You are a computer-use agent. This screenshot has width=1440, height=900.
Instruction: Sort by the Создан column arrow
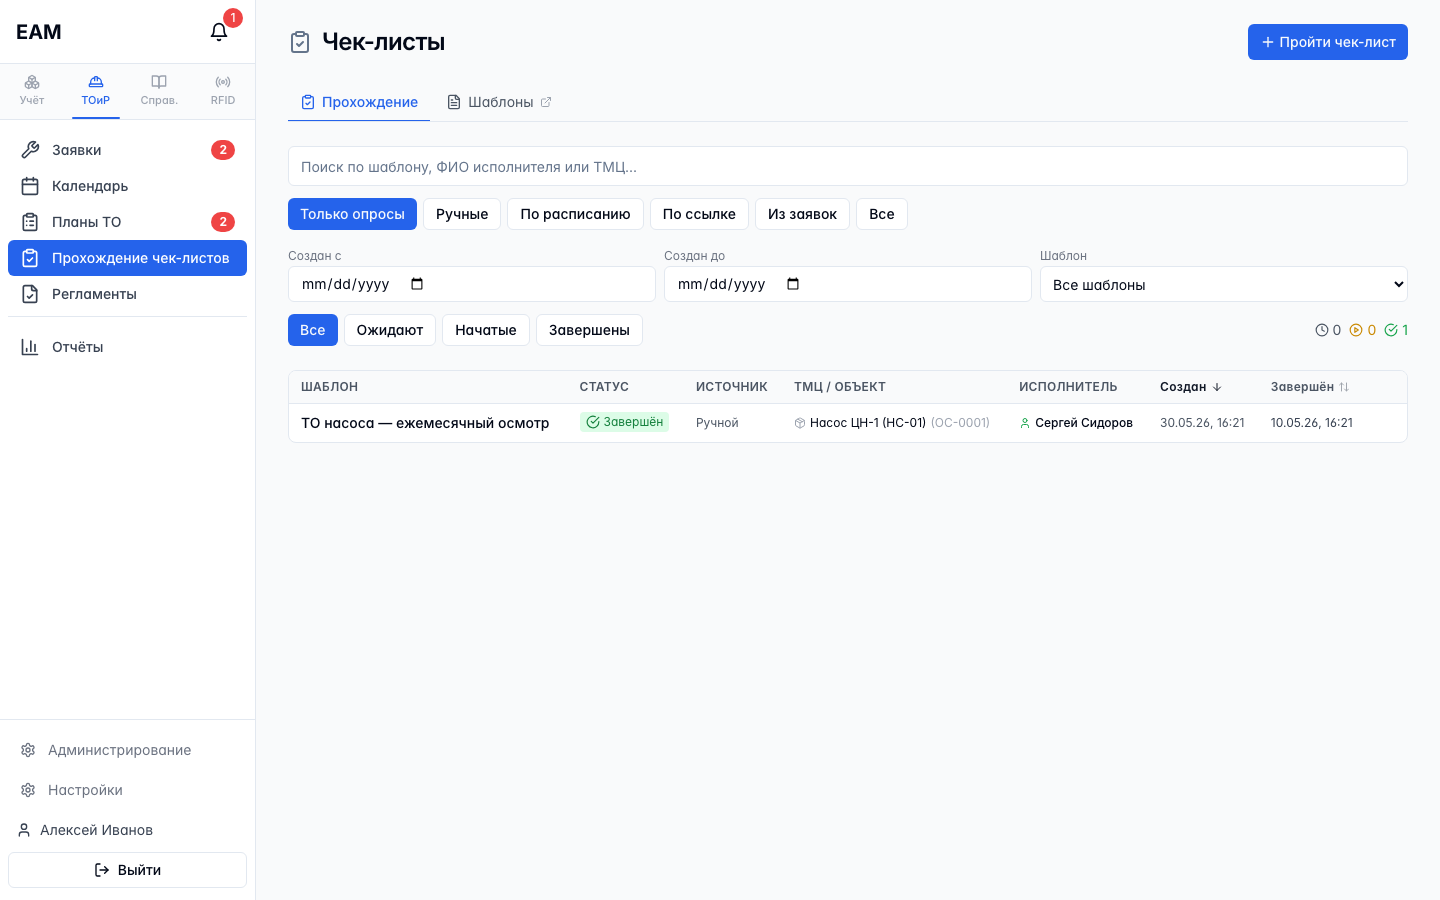tap(1217, 387)
